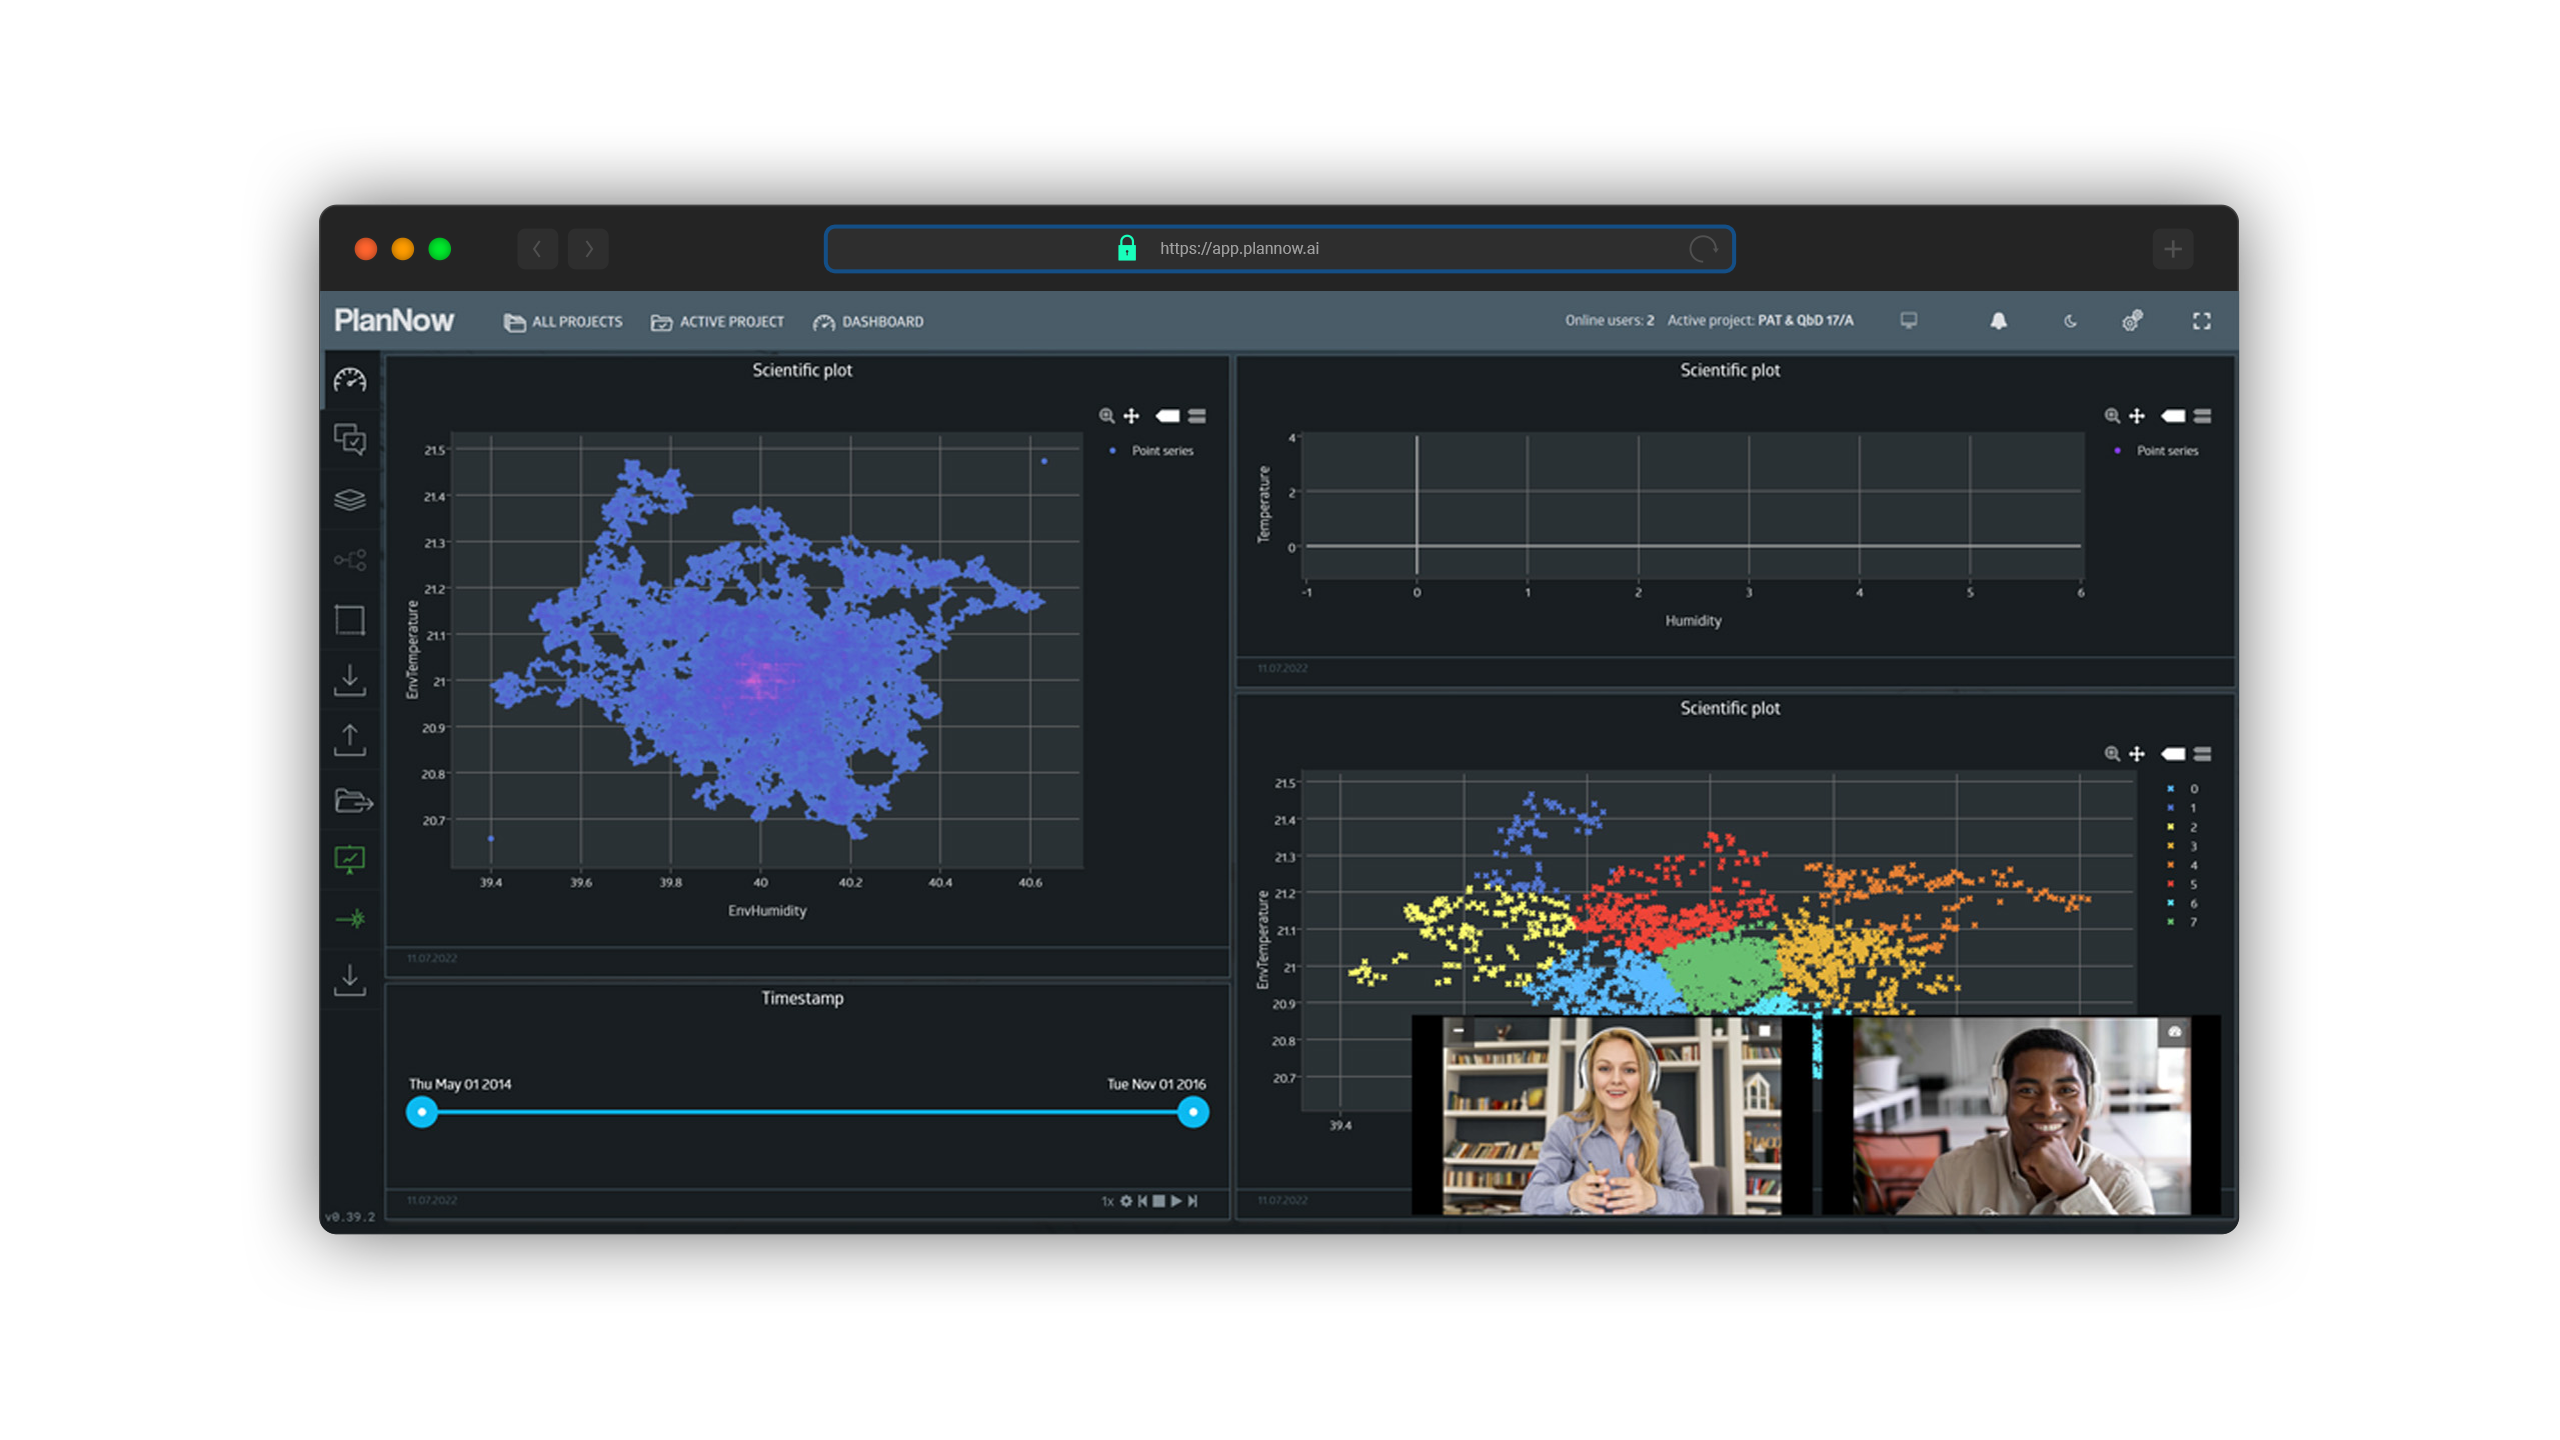Toggle cluster 7 legend entry
2560x1440 pixels.
[x=2182, y=922]
